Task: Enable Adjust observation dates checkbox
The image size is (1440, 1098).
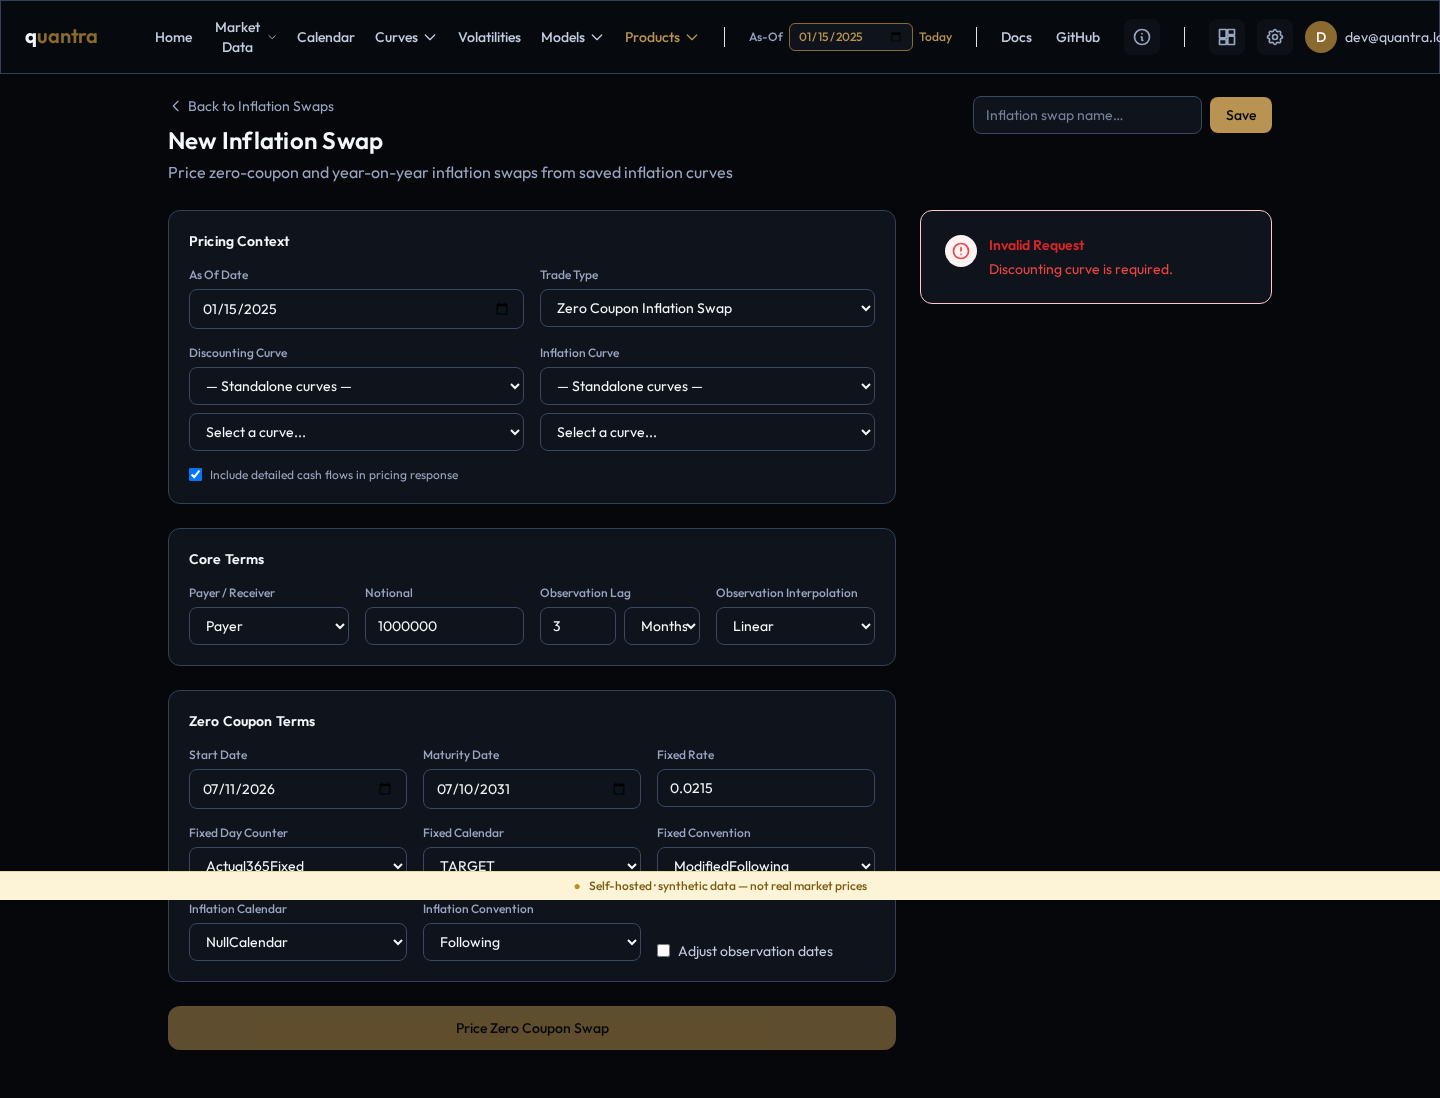Action: pyautogui.click(x=663, y=951)
